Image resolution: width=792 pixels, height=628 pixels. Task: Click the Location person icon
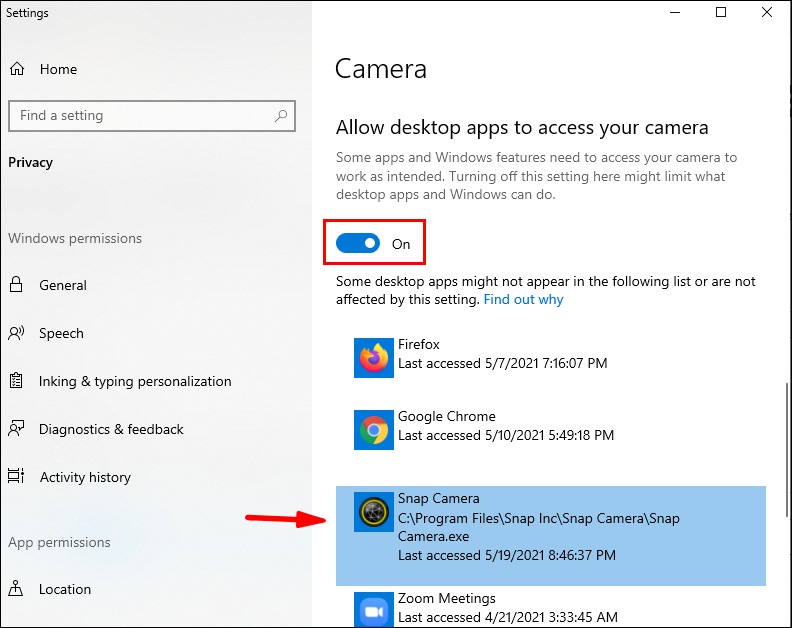click(16, 588)
